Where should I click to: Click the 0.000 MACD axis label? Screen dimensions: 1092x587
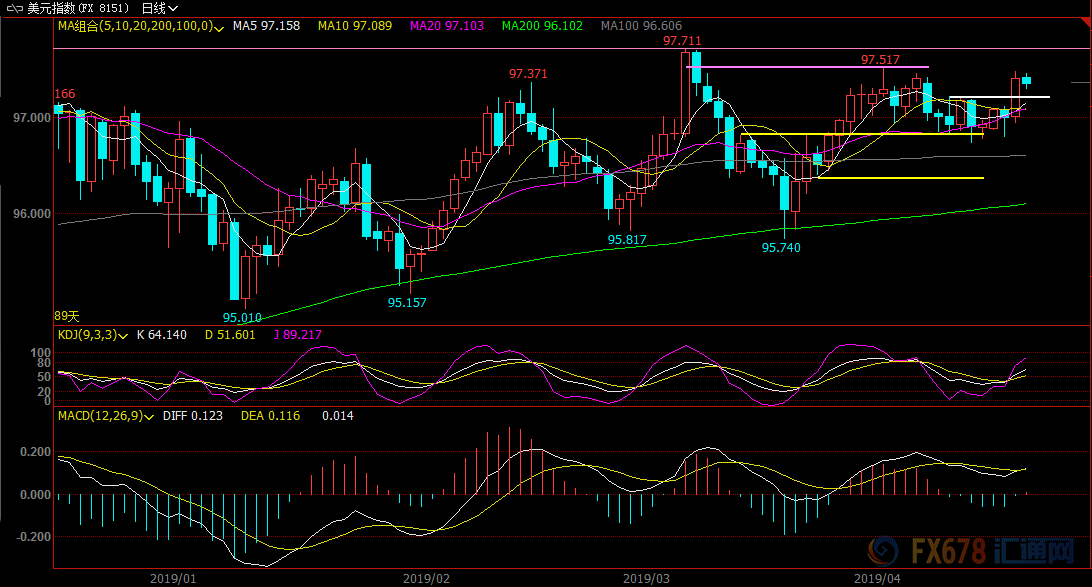click(x=36, y=494)
